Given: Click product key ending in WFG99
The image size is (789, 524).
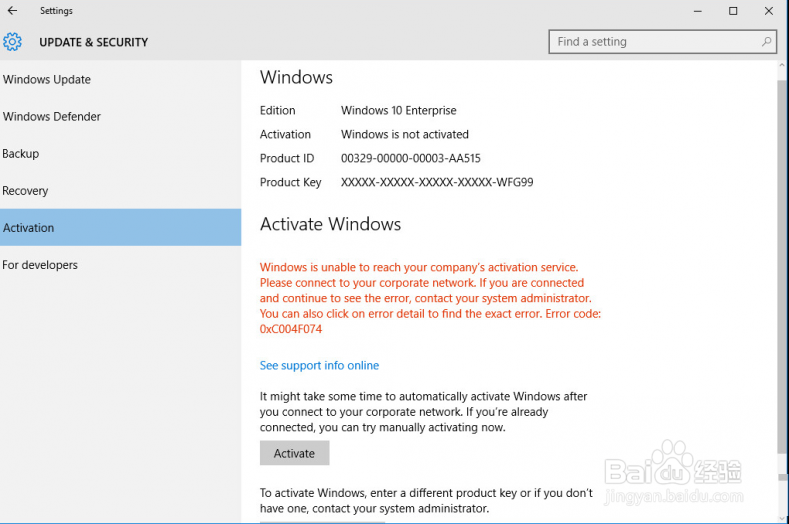Looking at the screenshot, I should coord(437,182).
